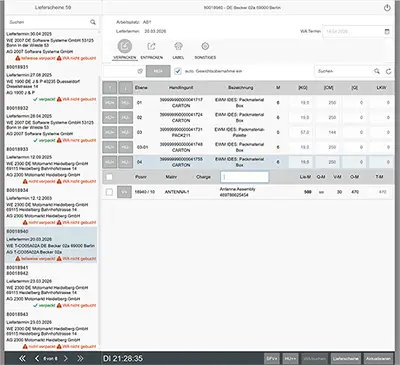Click HU- button in row 02
400x365 pixels.
[125, 117]
